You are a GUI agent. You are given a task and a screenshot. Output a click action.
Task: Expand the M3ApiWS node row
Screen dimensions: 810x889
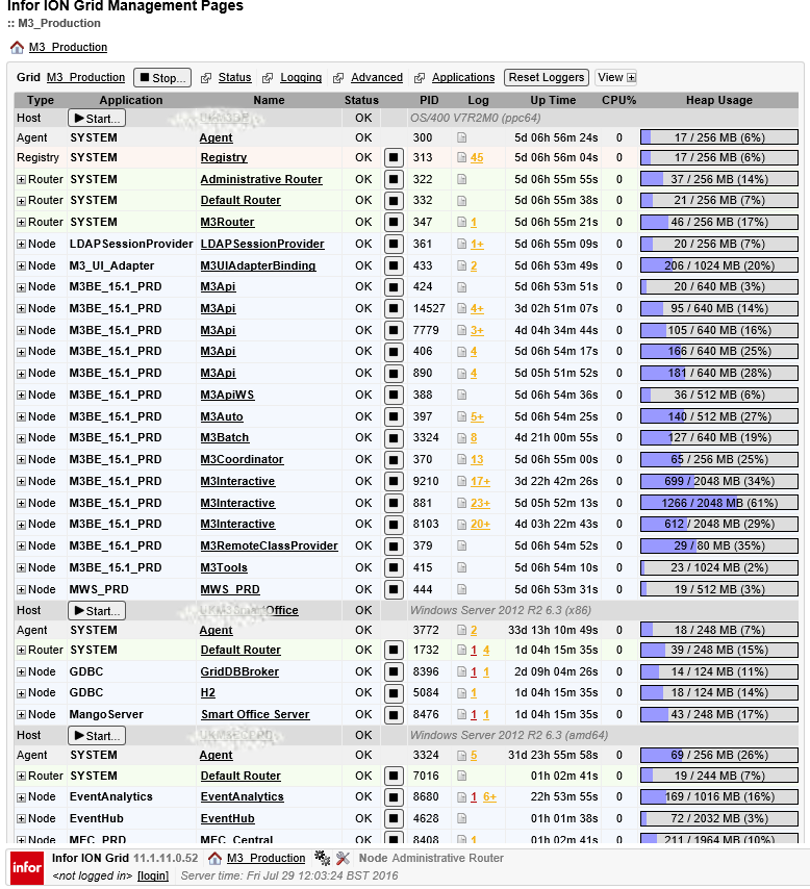click(x=21, y=396)
